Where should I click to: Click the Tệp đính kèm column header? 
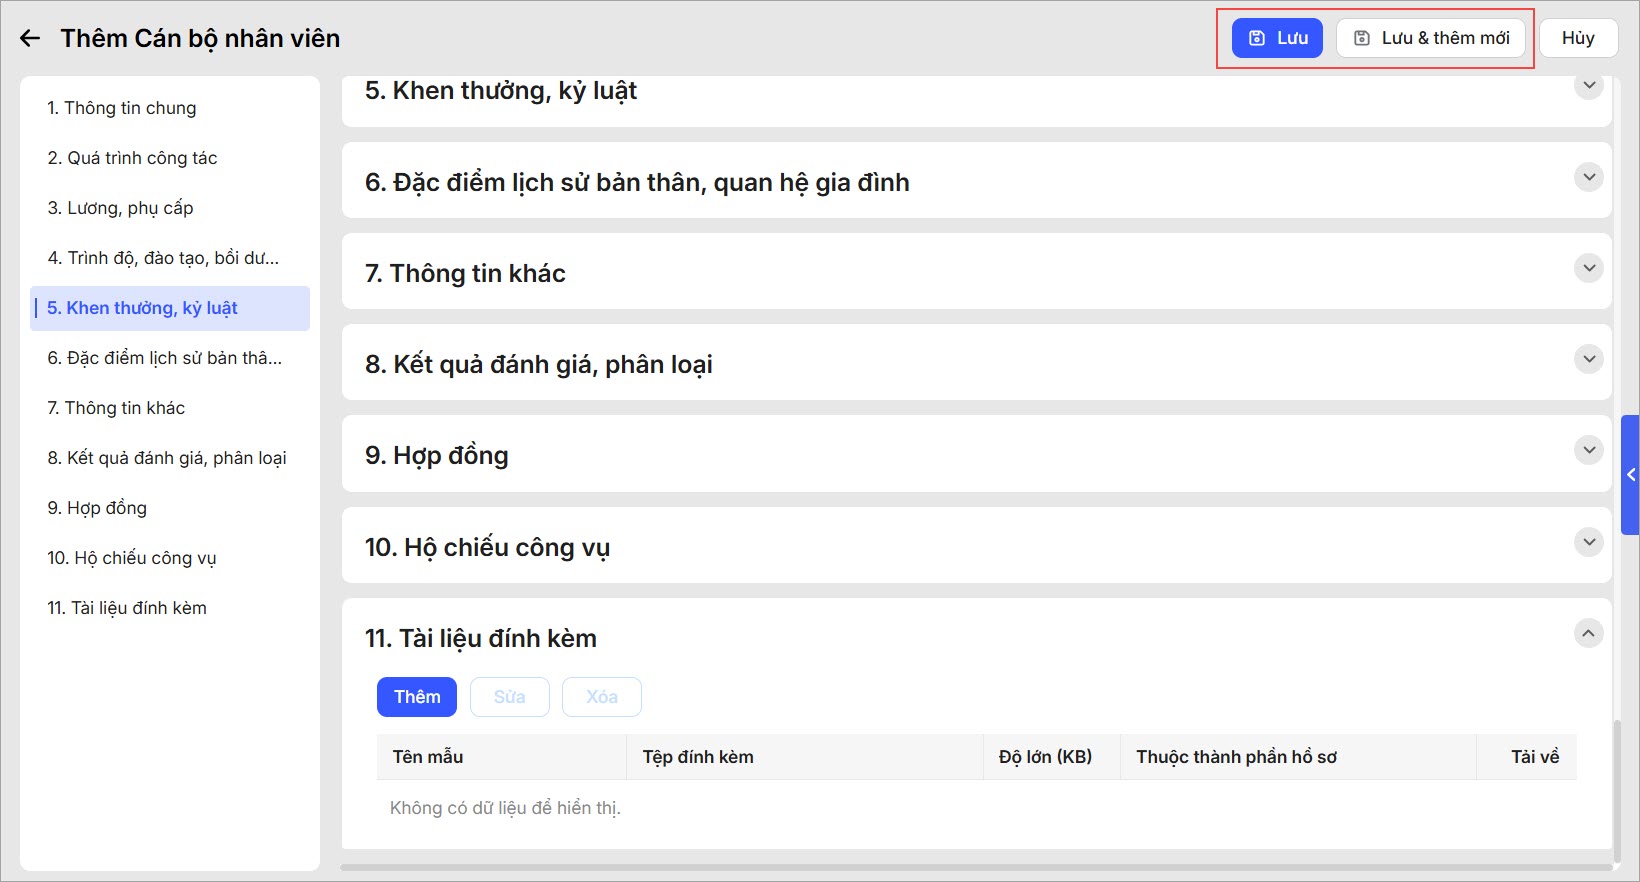coord(698,757)
